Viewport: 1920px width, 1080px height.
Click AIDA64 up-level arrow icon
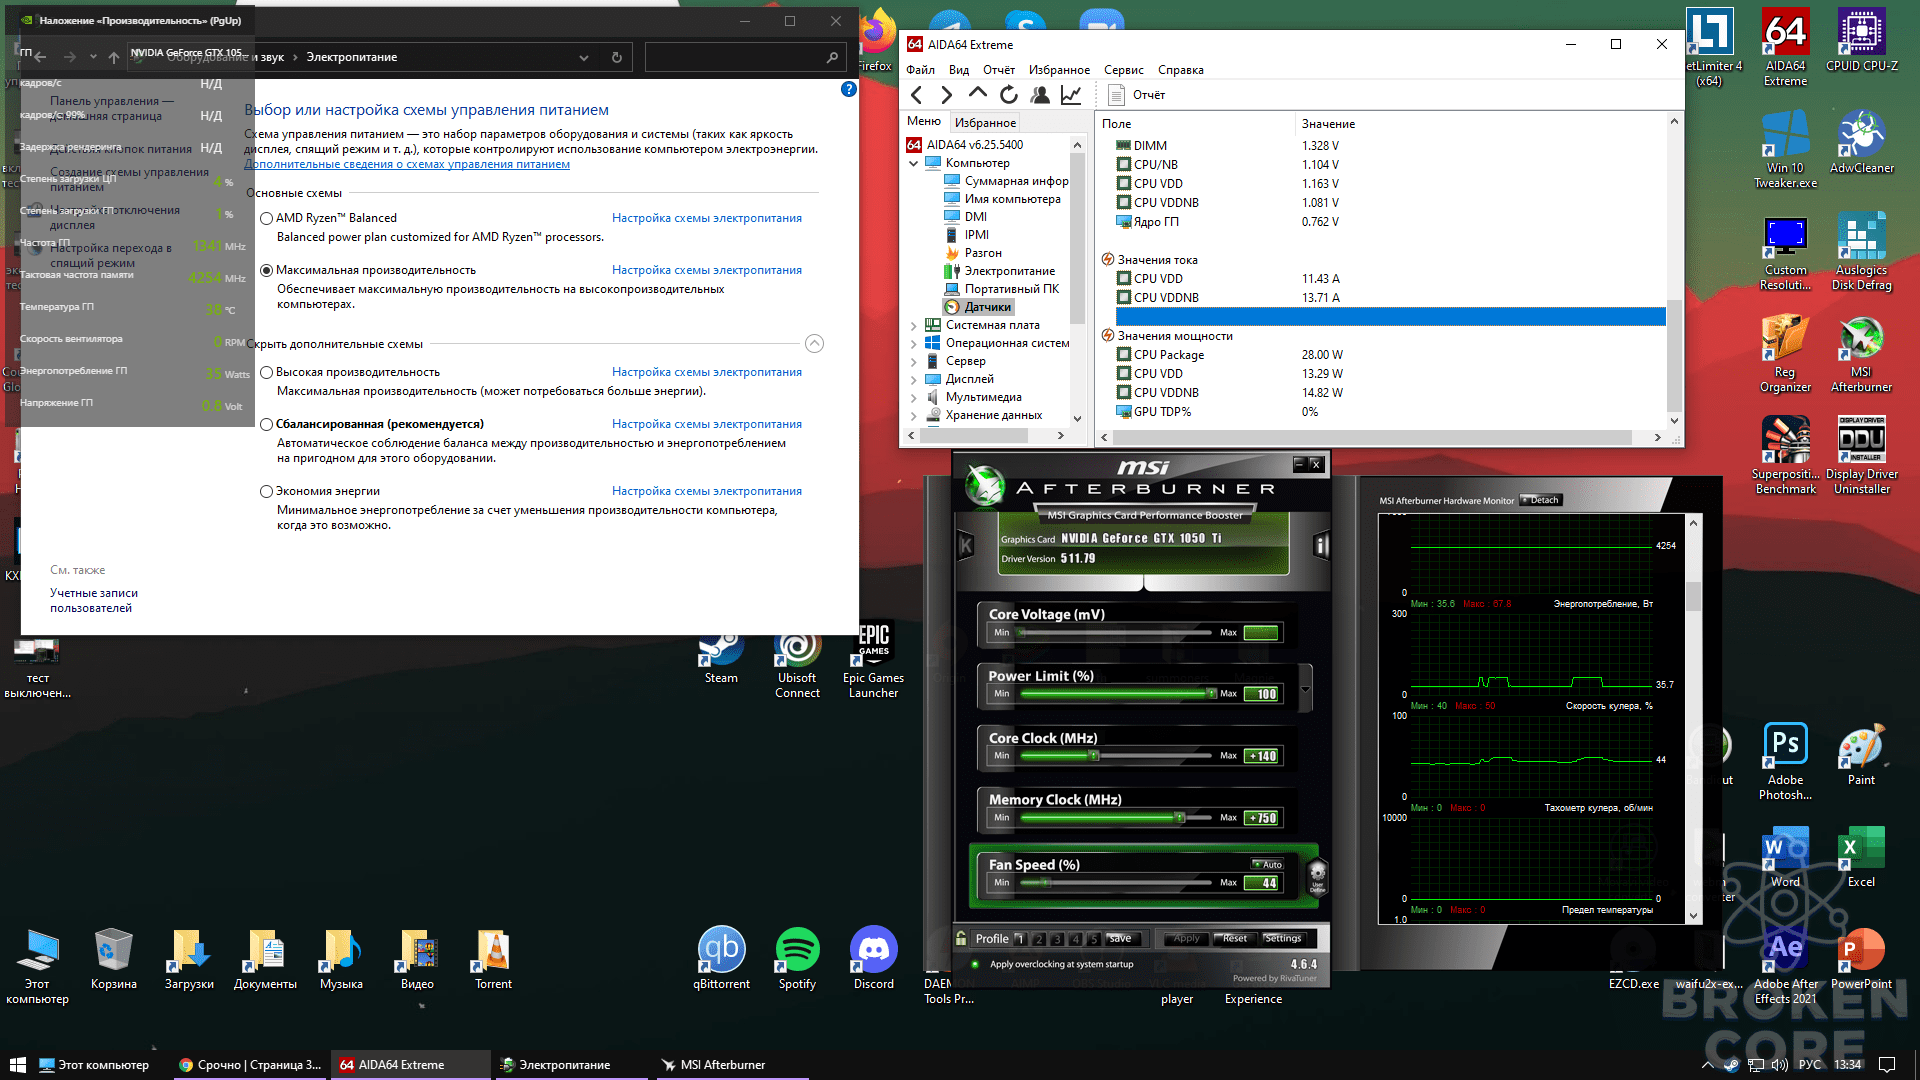tap(977, 94)
